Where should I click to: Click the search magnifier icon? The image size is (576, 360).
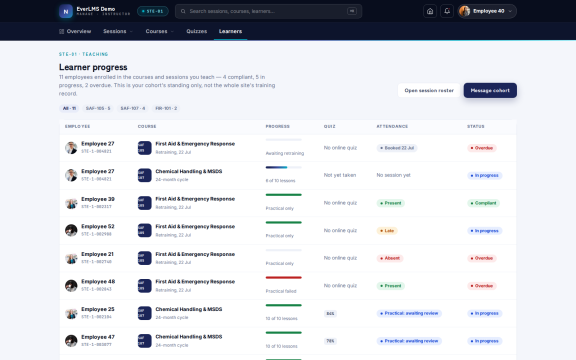click(x=183, y=11)
